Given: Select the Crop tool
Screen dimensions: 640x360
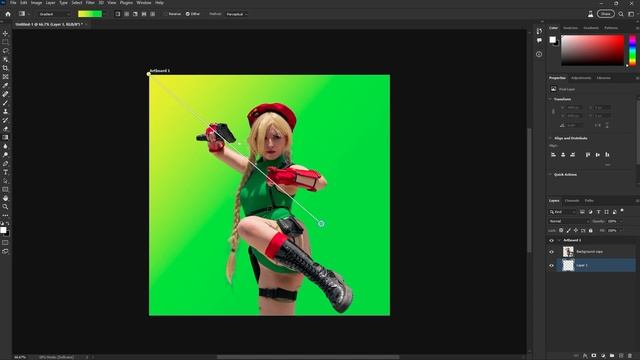Looking at the screenshot, I should [x=5, y=68].
